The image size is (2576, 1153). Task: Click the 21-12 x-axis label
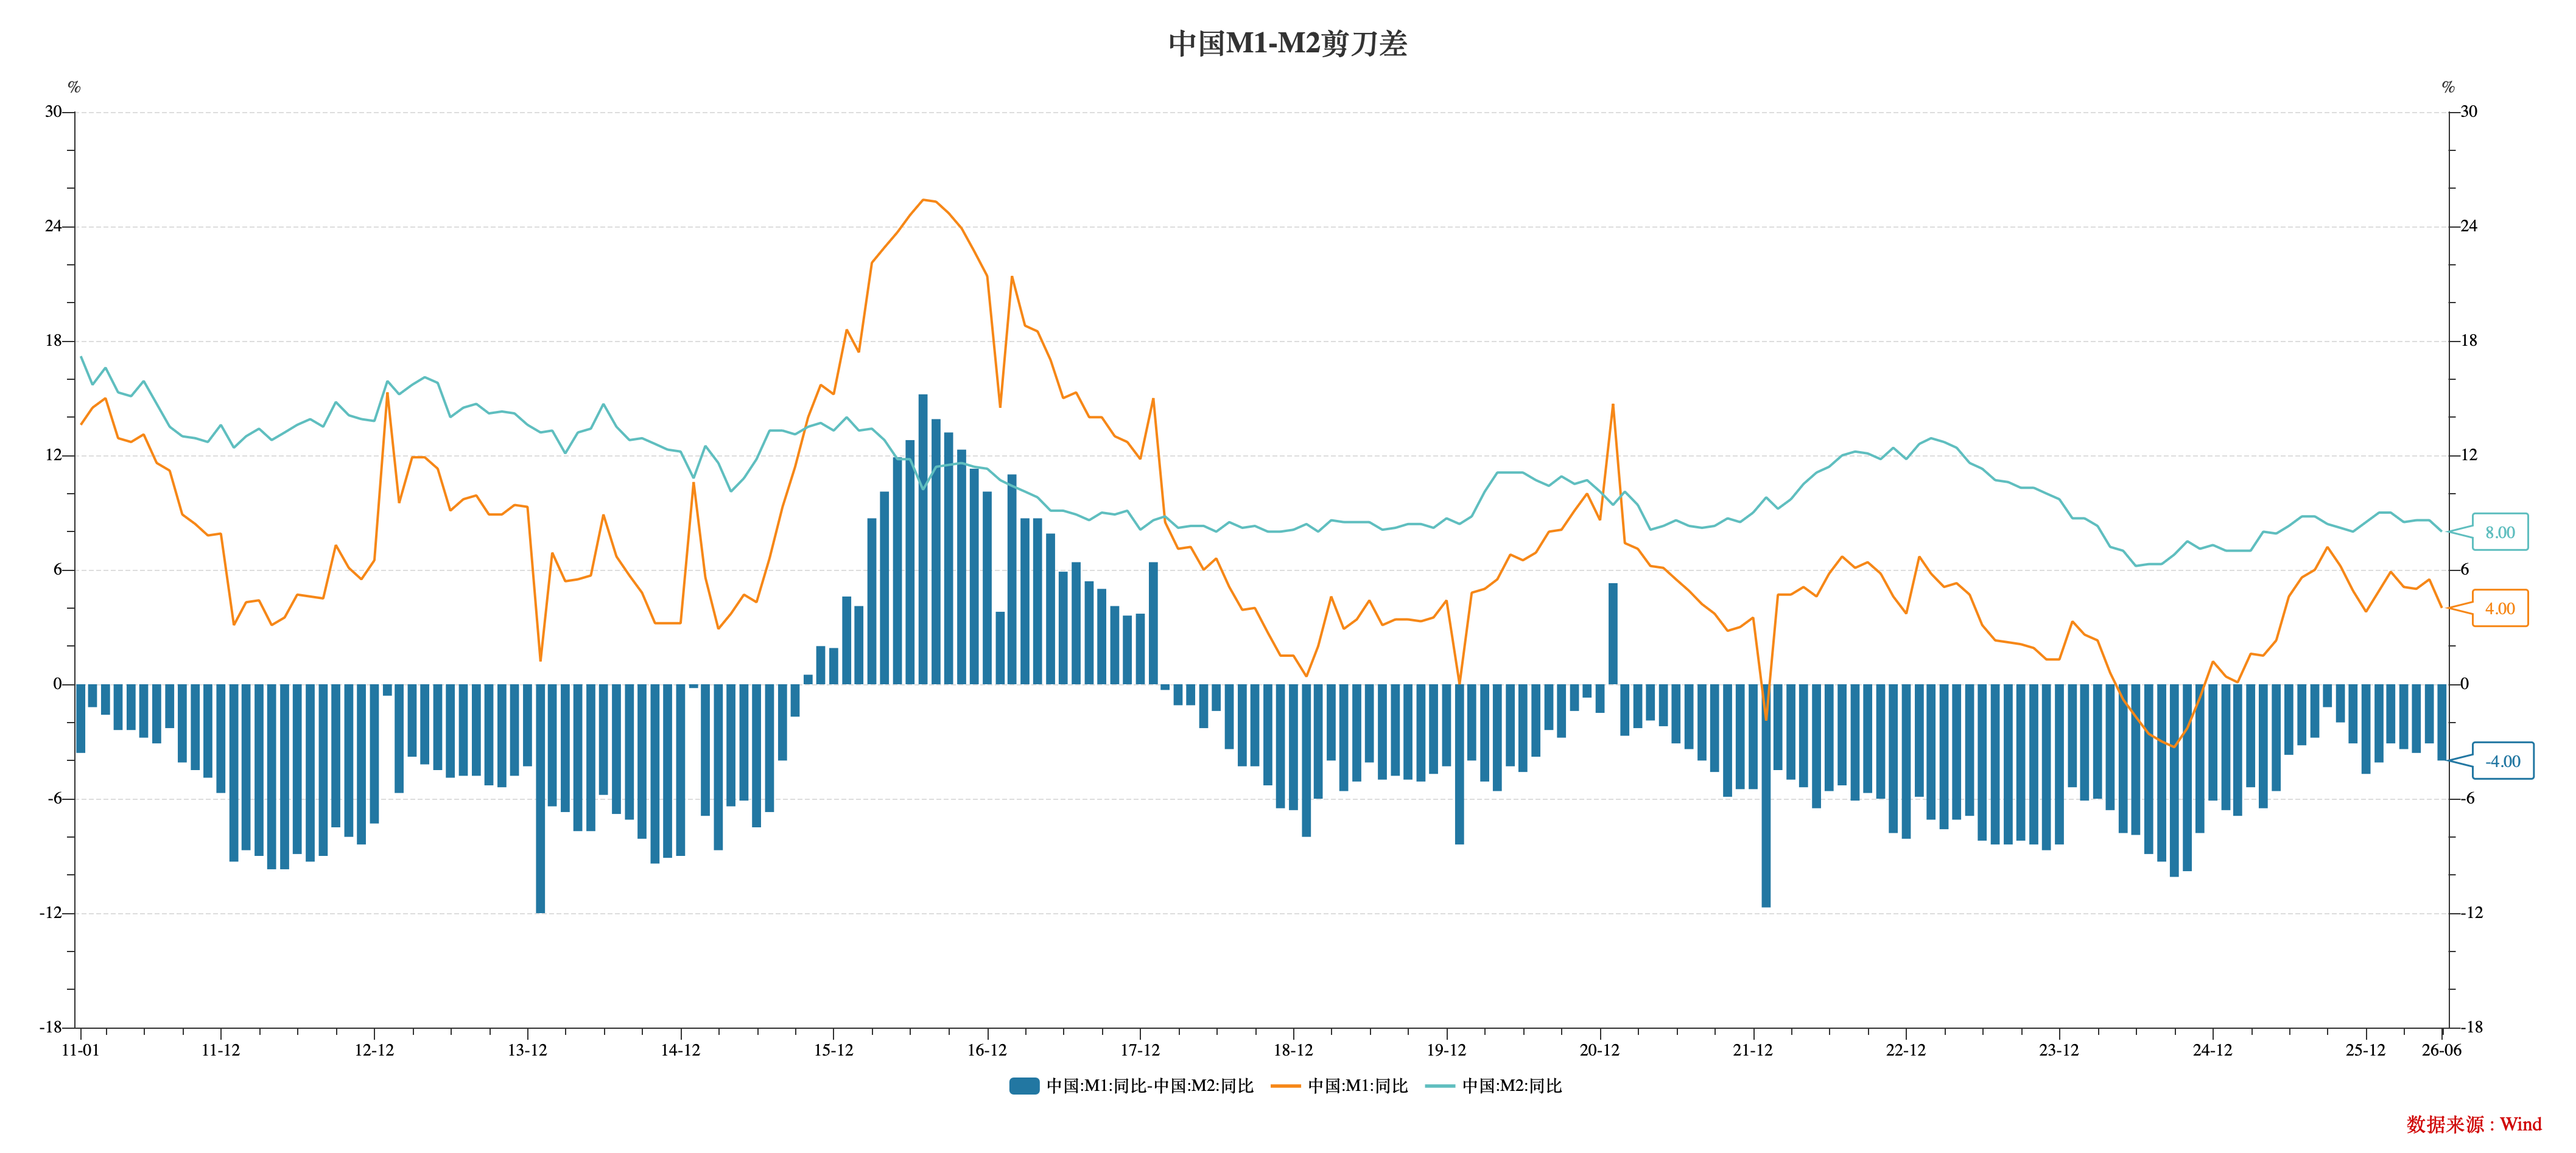pos(1752,1050)
